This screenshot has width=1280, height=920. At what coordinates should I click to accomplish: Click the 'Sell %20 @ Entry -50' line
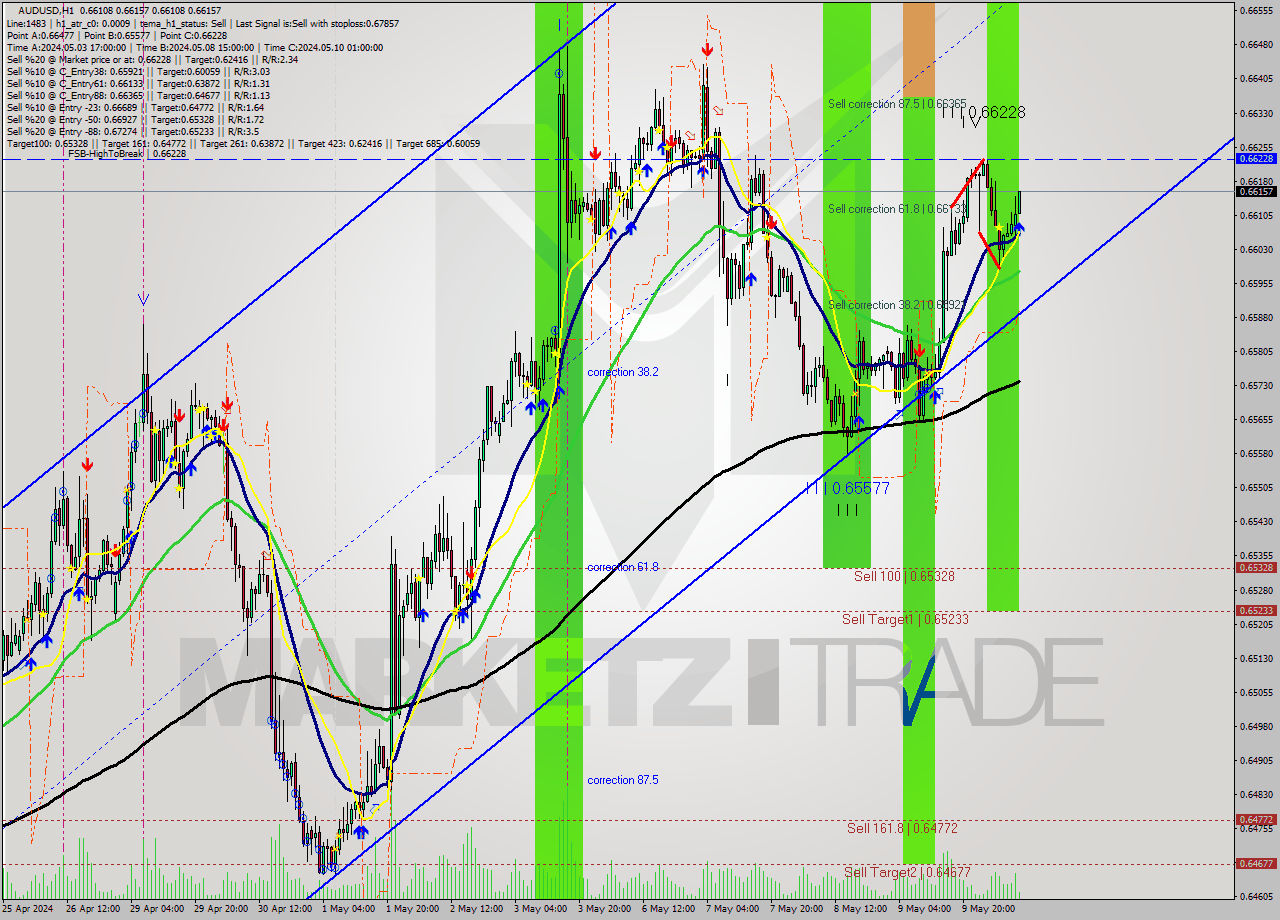tap(136, 119)
